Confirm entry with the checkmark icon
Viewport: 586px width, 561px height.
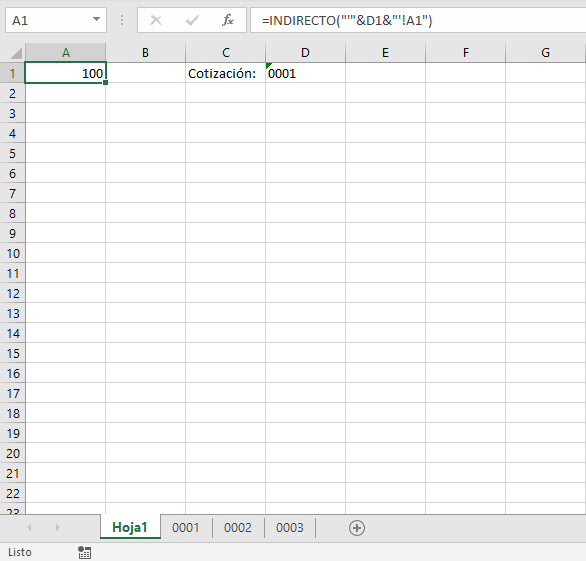[x=192, y=20]
